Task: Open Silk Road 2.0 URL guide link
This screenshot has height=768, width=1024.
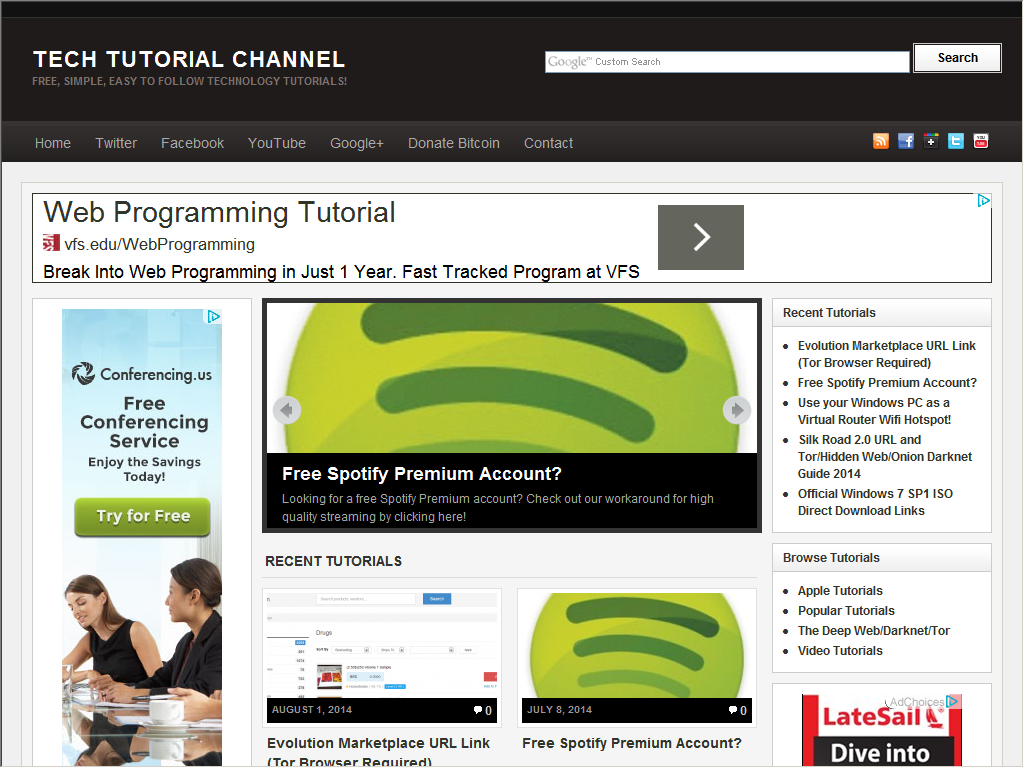Action: (885, 456)
